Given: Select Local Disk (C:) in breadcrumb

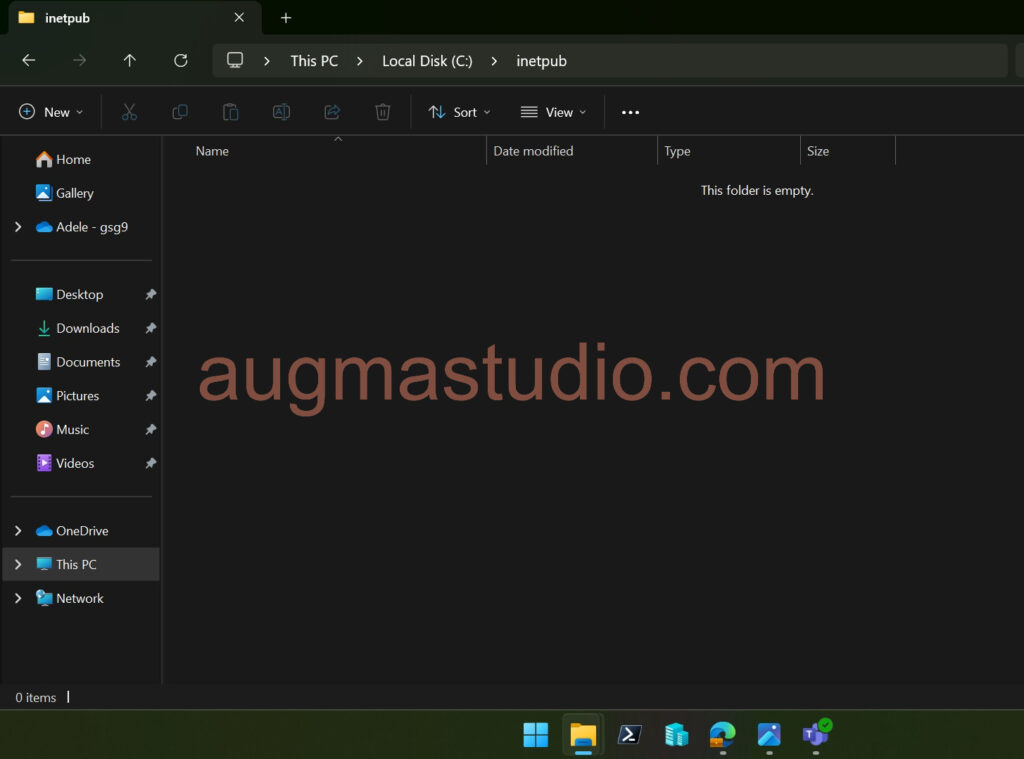Looking at the screenshot, I should click(x=427, y=61).
